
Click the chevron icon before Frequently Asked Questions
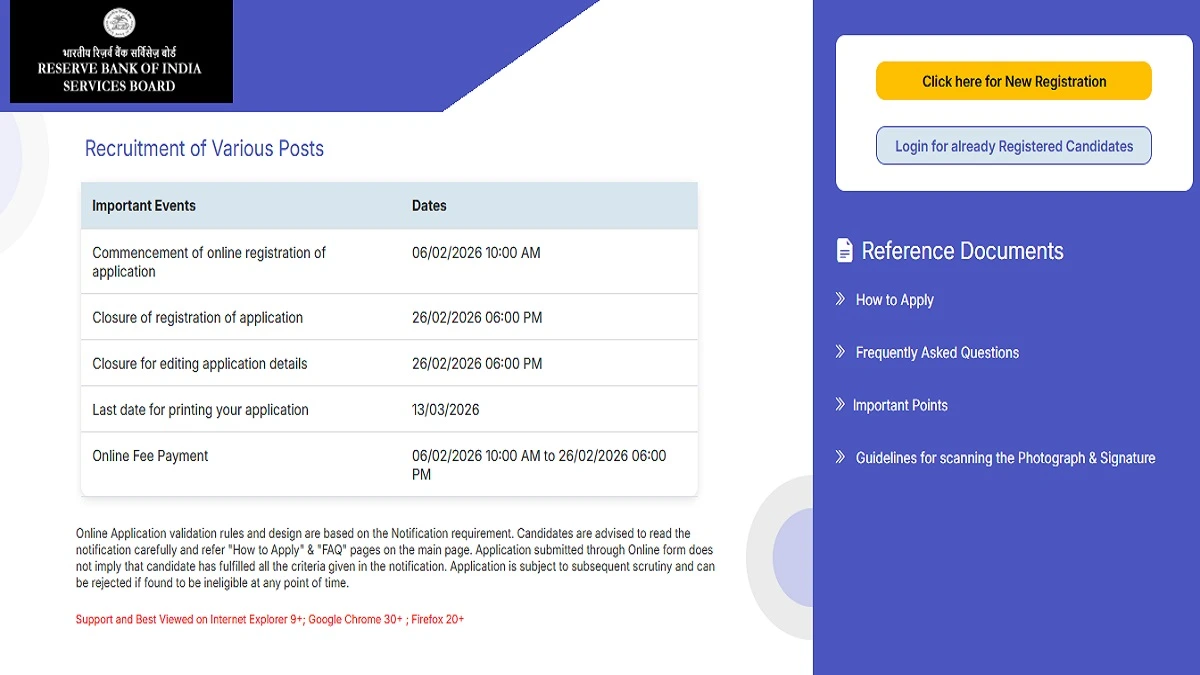(x=840, y=352)
